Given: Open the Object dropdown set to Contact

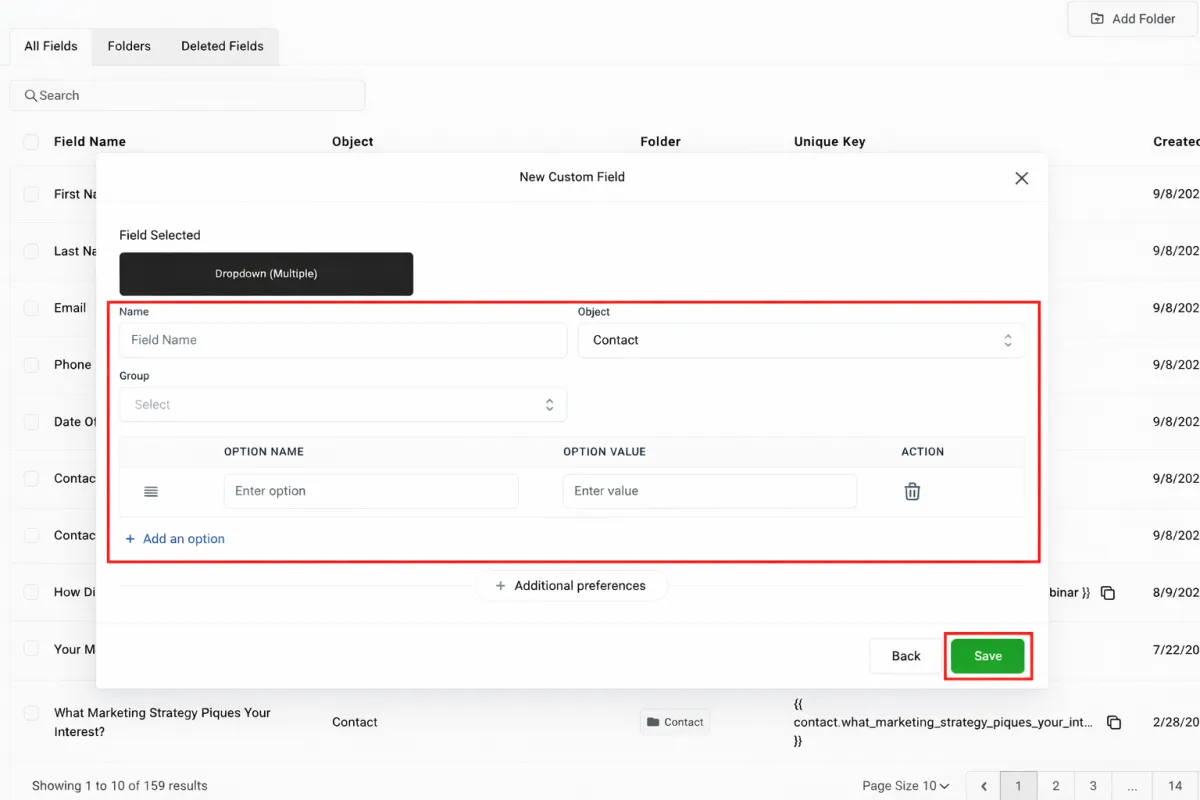Looking at the screenshot, I should coord(801,340).
